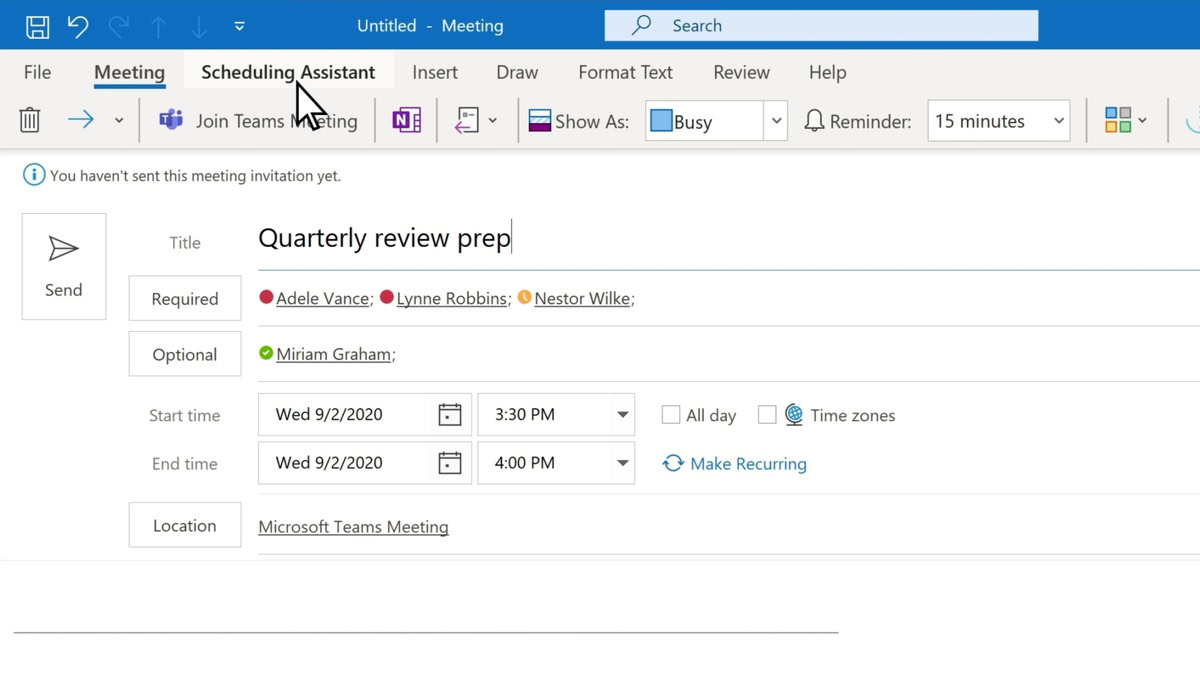Viewport: 1200px width, 675px height.
Task: Expand the Show As Busy dropdown
Action: click(776, 121)
